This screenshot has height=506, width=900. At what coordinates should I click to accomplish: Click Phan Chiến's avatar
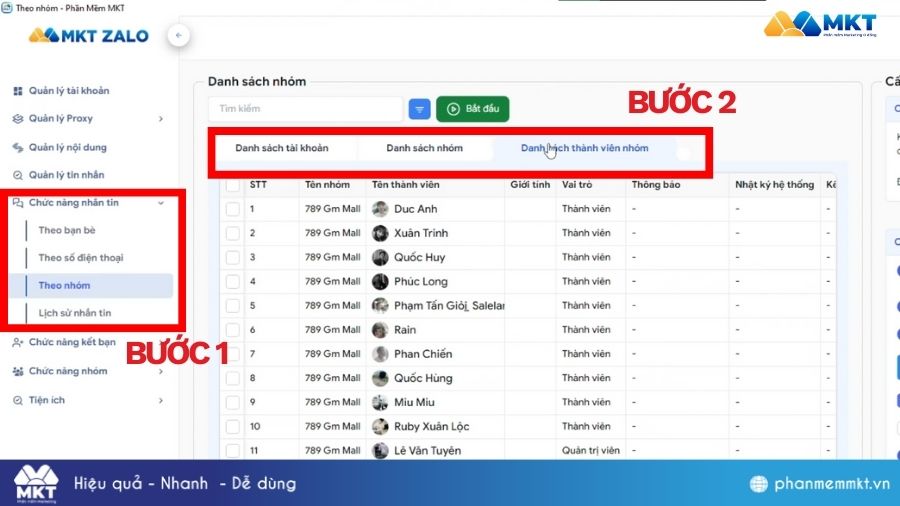click(380, 354)
